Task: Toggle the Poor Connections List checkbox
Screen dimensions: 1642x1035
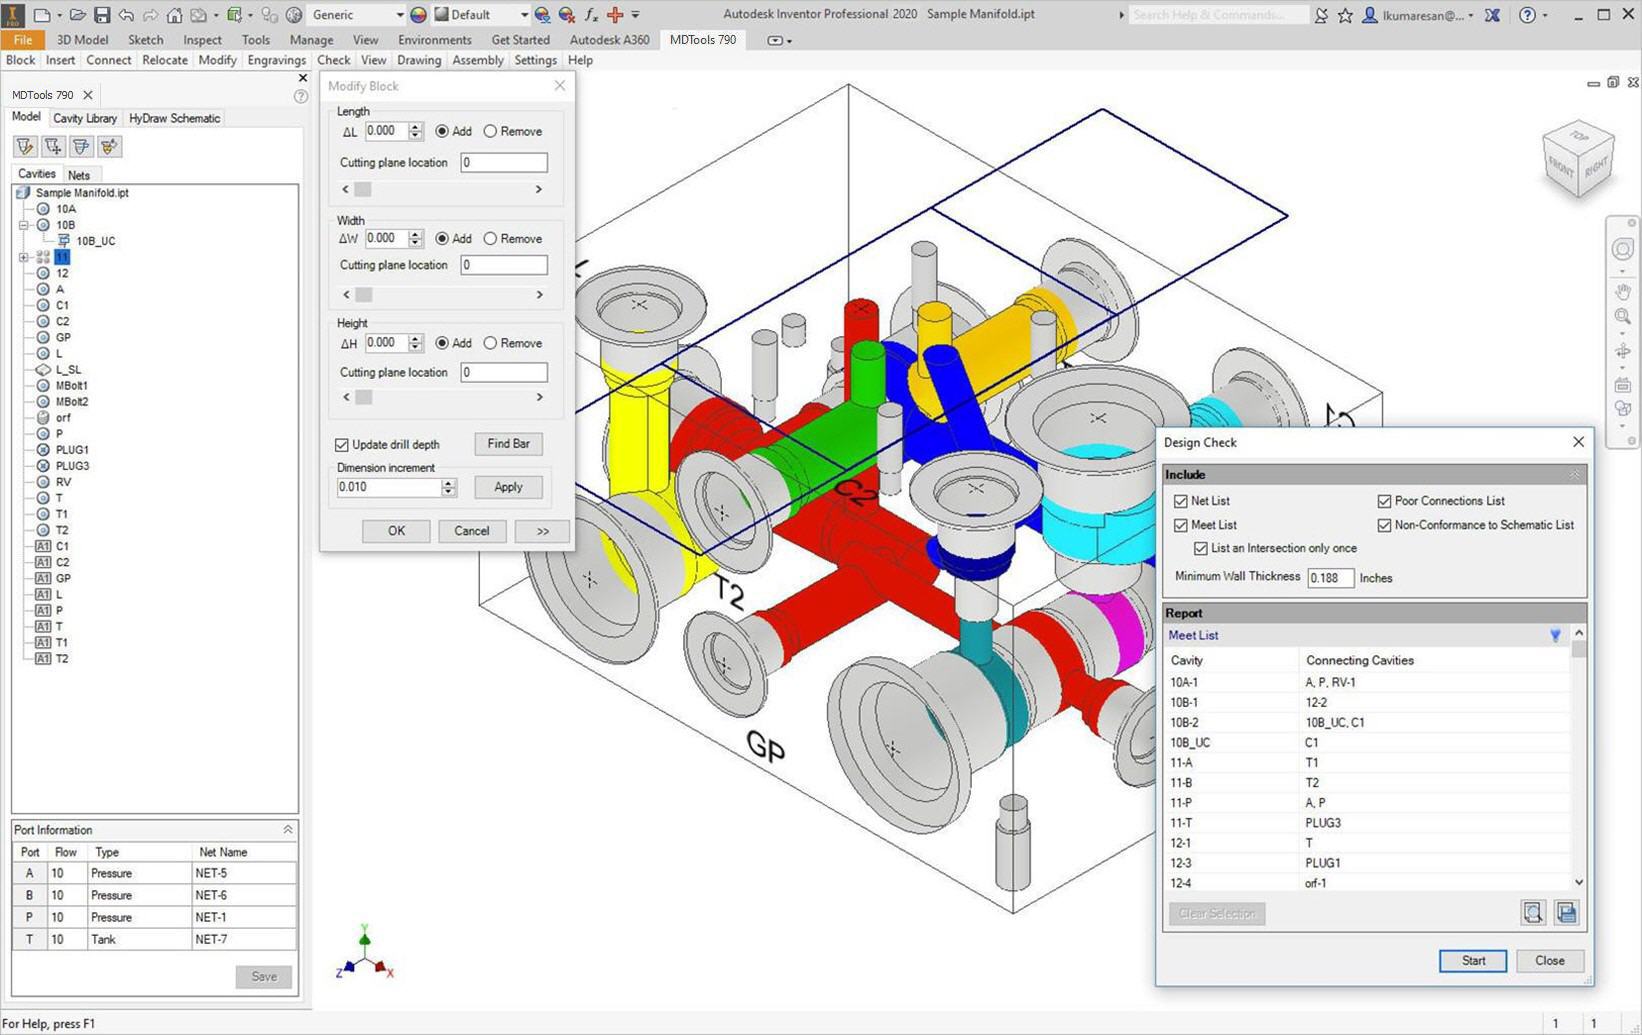Action: point(1385,501)
